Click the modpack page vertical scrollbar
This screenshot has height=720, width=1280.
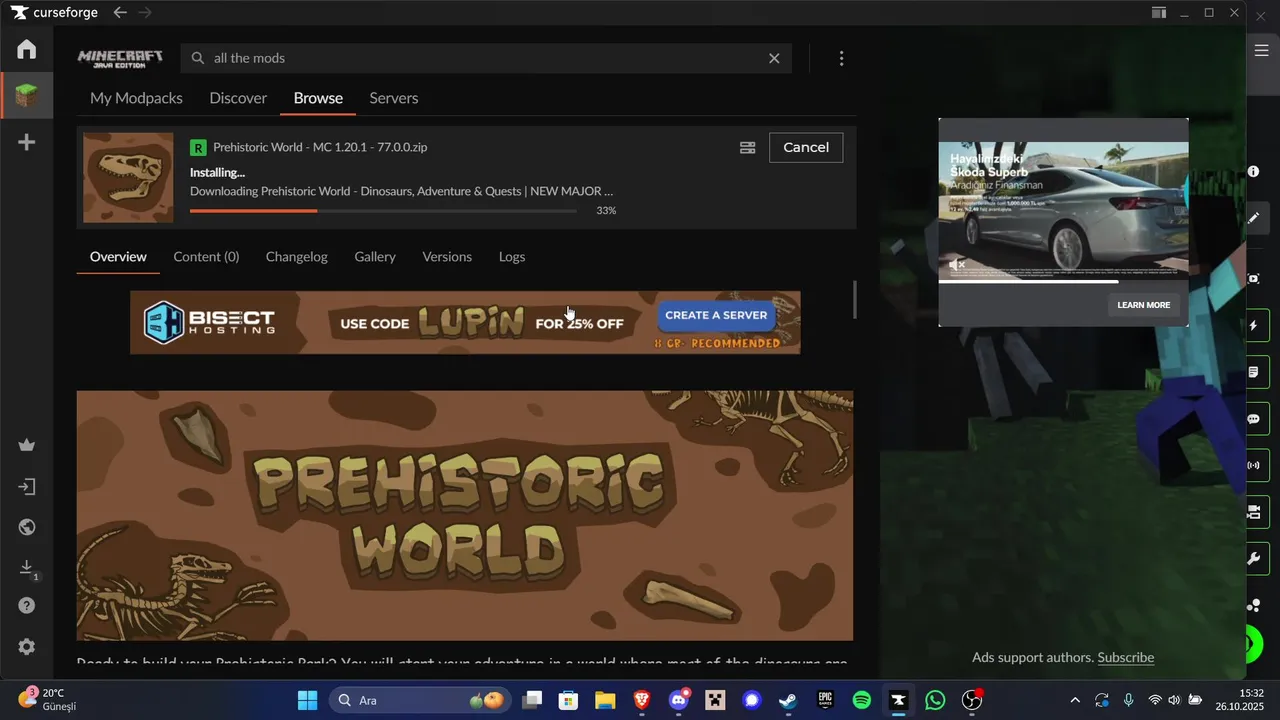coord(854,300)
